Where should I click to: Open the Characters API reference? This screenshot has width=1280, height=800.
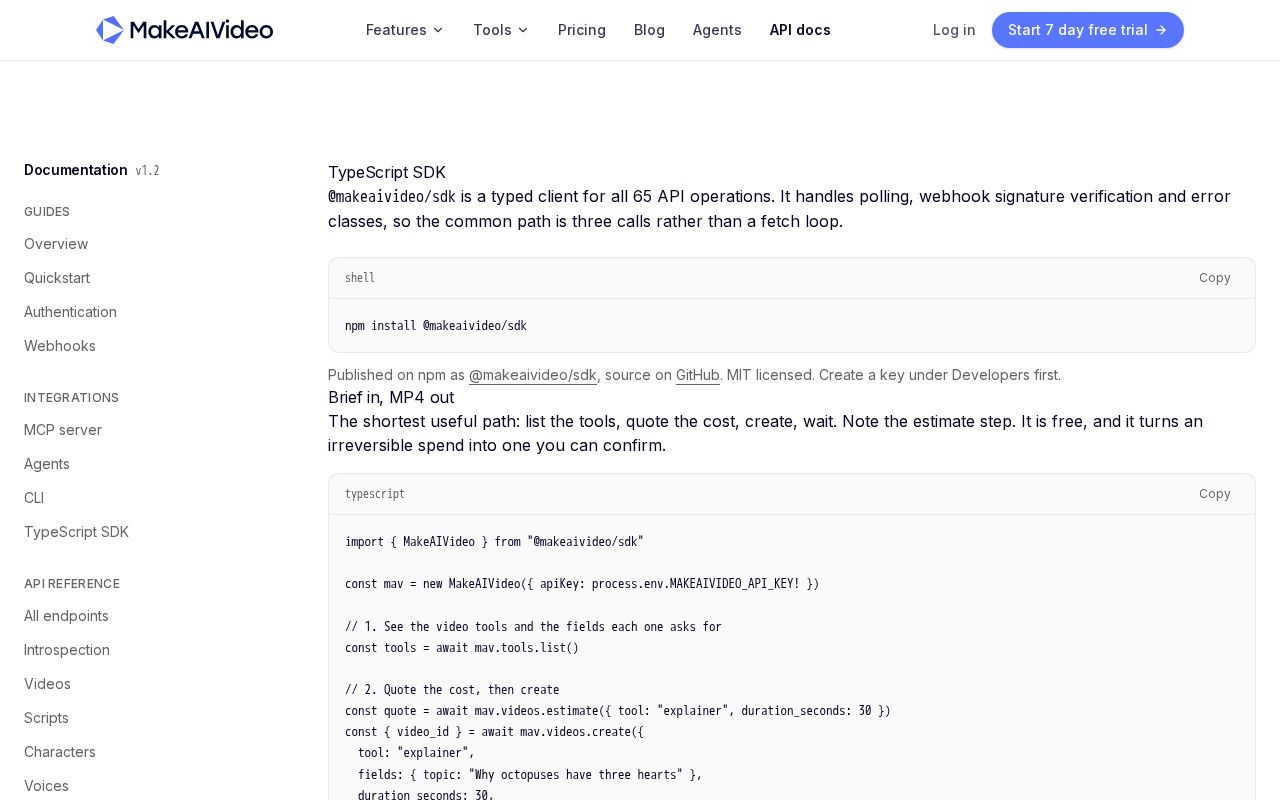(60, 752)
